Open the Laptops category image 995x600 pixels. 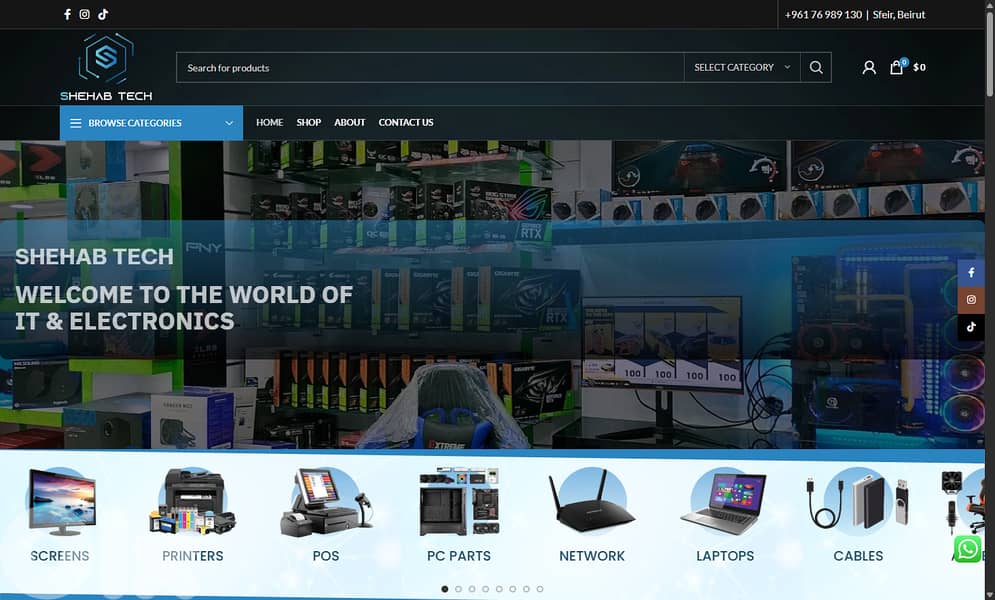(x=725, y=502)
